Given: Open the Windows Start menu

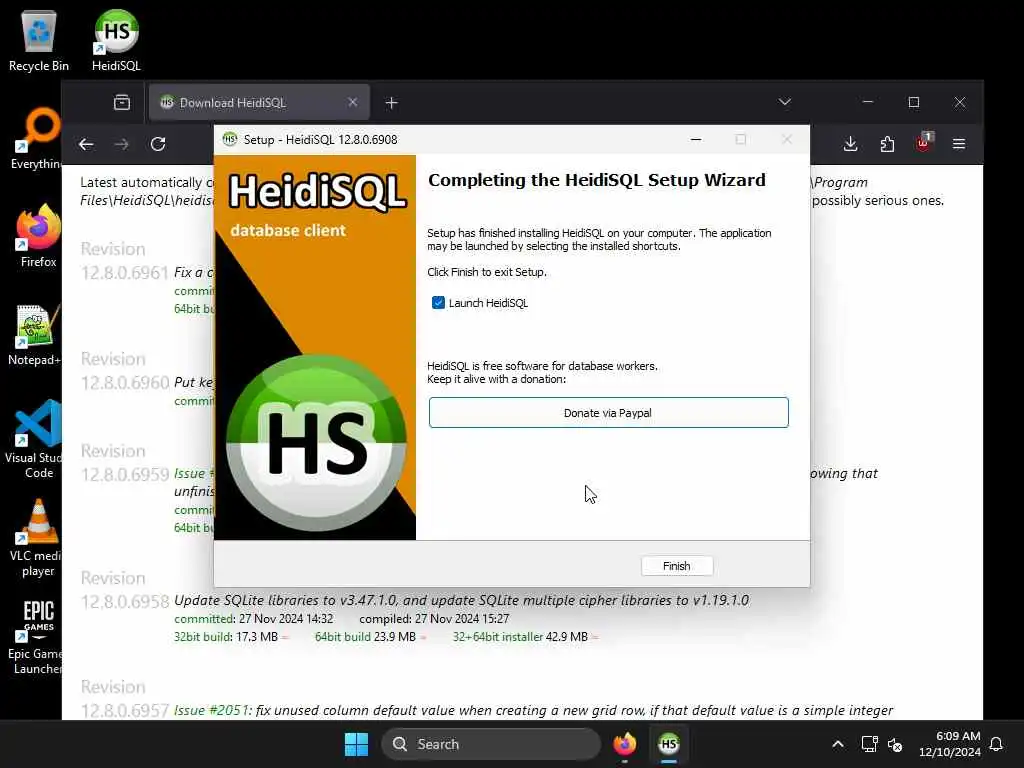Looking at the screenshot, I should (x=357, y=744).
